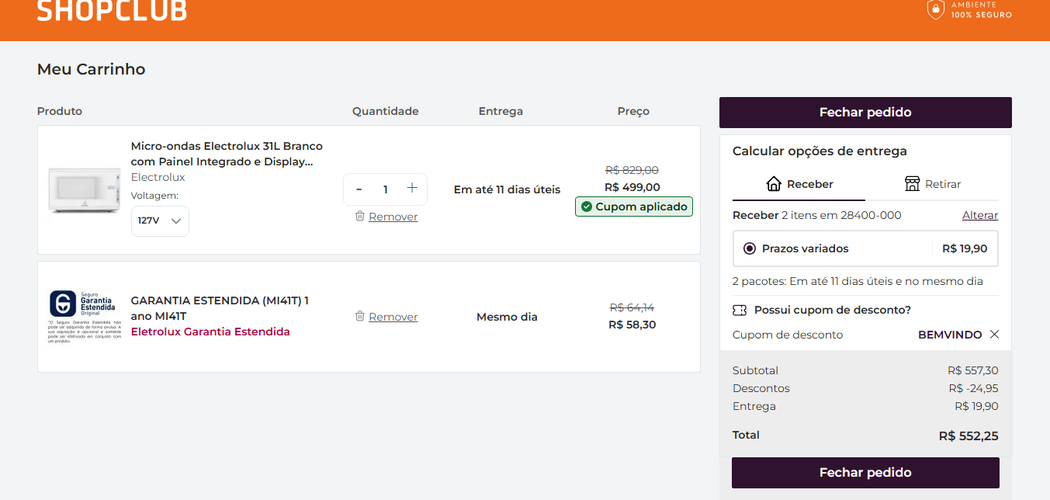Switch to the Receber tab
Viewport: 1050px width, 500px height.
click(799, 184)
